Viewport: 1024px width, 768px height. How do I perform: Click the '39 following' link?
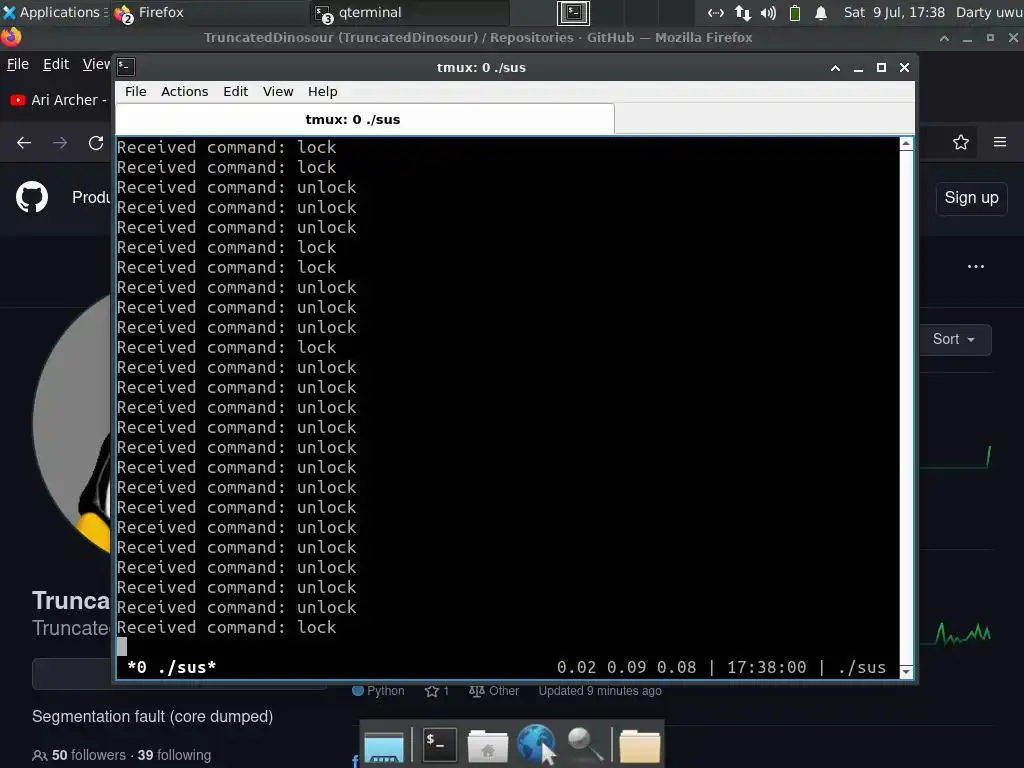pos(174,755)
